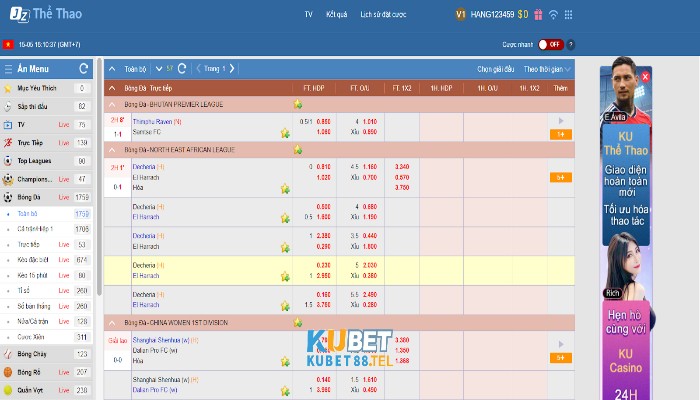
Task: Open the apps grid icon in header
Action: point(568,15)
